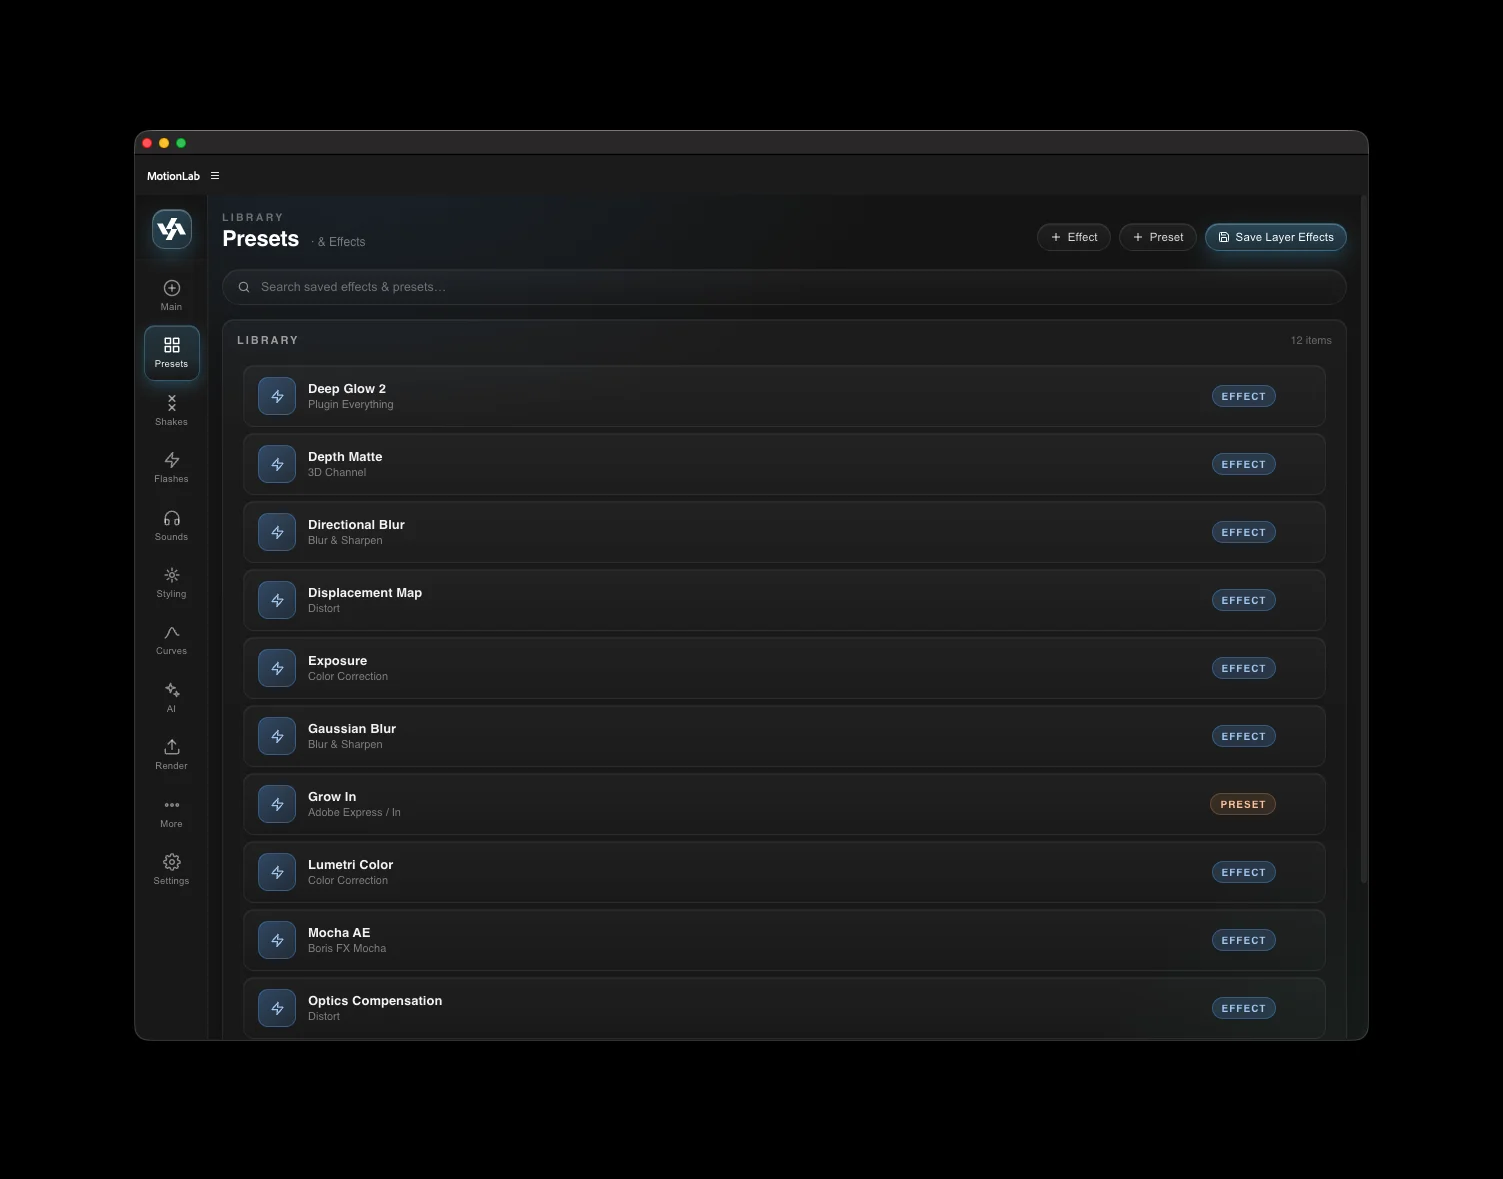Select the Deep Glow 2 title

[x=347, y=389]
